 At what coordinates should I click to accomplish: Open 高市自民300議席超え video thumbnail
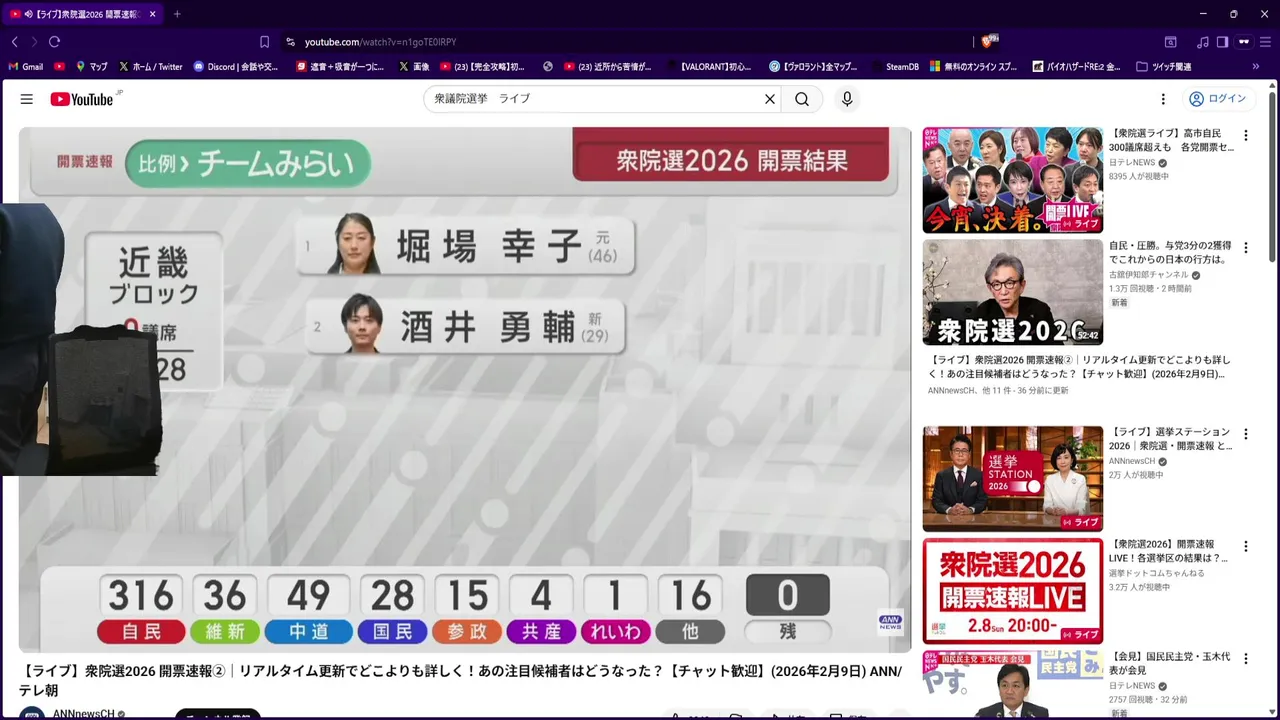point(1012,180)
